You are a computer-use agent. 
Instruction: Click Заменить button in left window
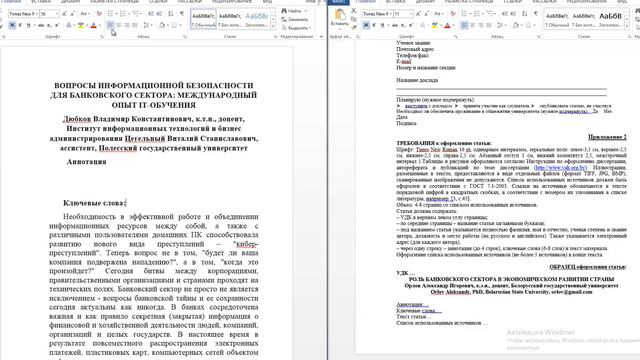[x=295, y=20]
